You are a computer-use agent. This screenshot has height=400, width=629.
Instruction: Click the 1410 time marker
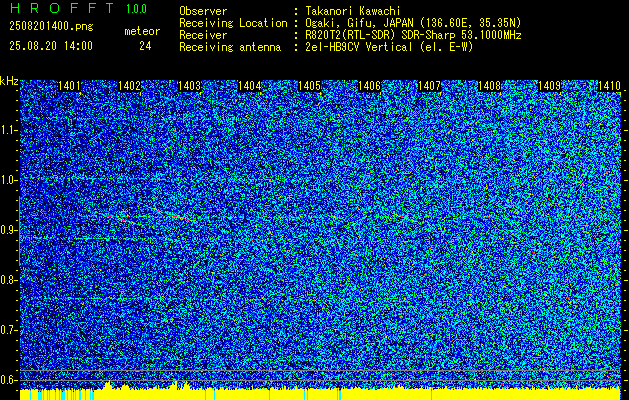[609, 86]
